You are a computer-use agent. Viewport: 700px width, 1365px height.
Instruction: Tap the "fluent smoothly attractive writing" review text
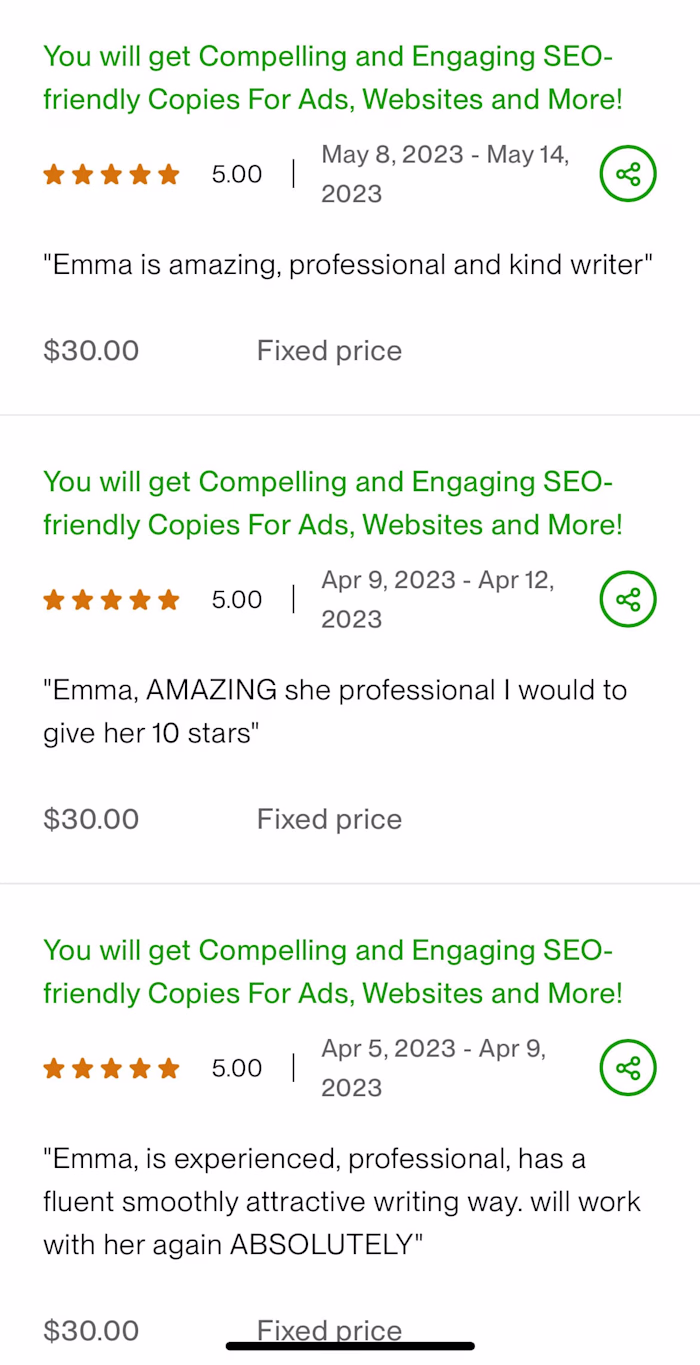341,1202
